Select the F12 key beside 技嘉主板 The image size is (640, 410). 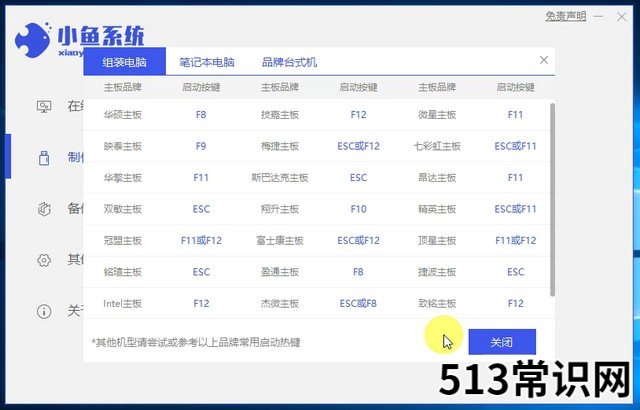coord(358,115)
